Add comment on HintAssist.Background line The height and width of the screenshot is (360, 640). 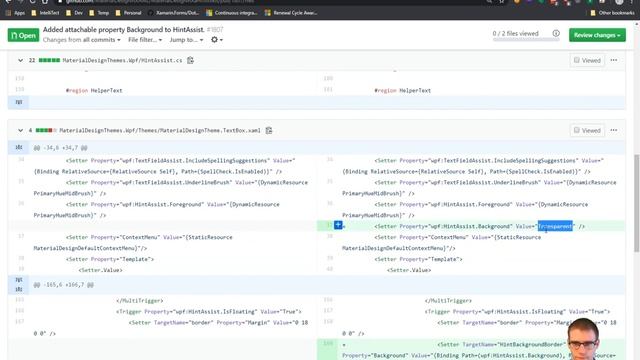point(338,225)
